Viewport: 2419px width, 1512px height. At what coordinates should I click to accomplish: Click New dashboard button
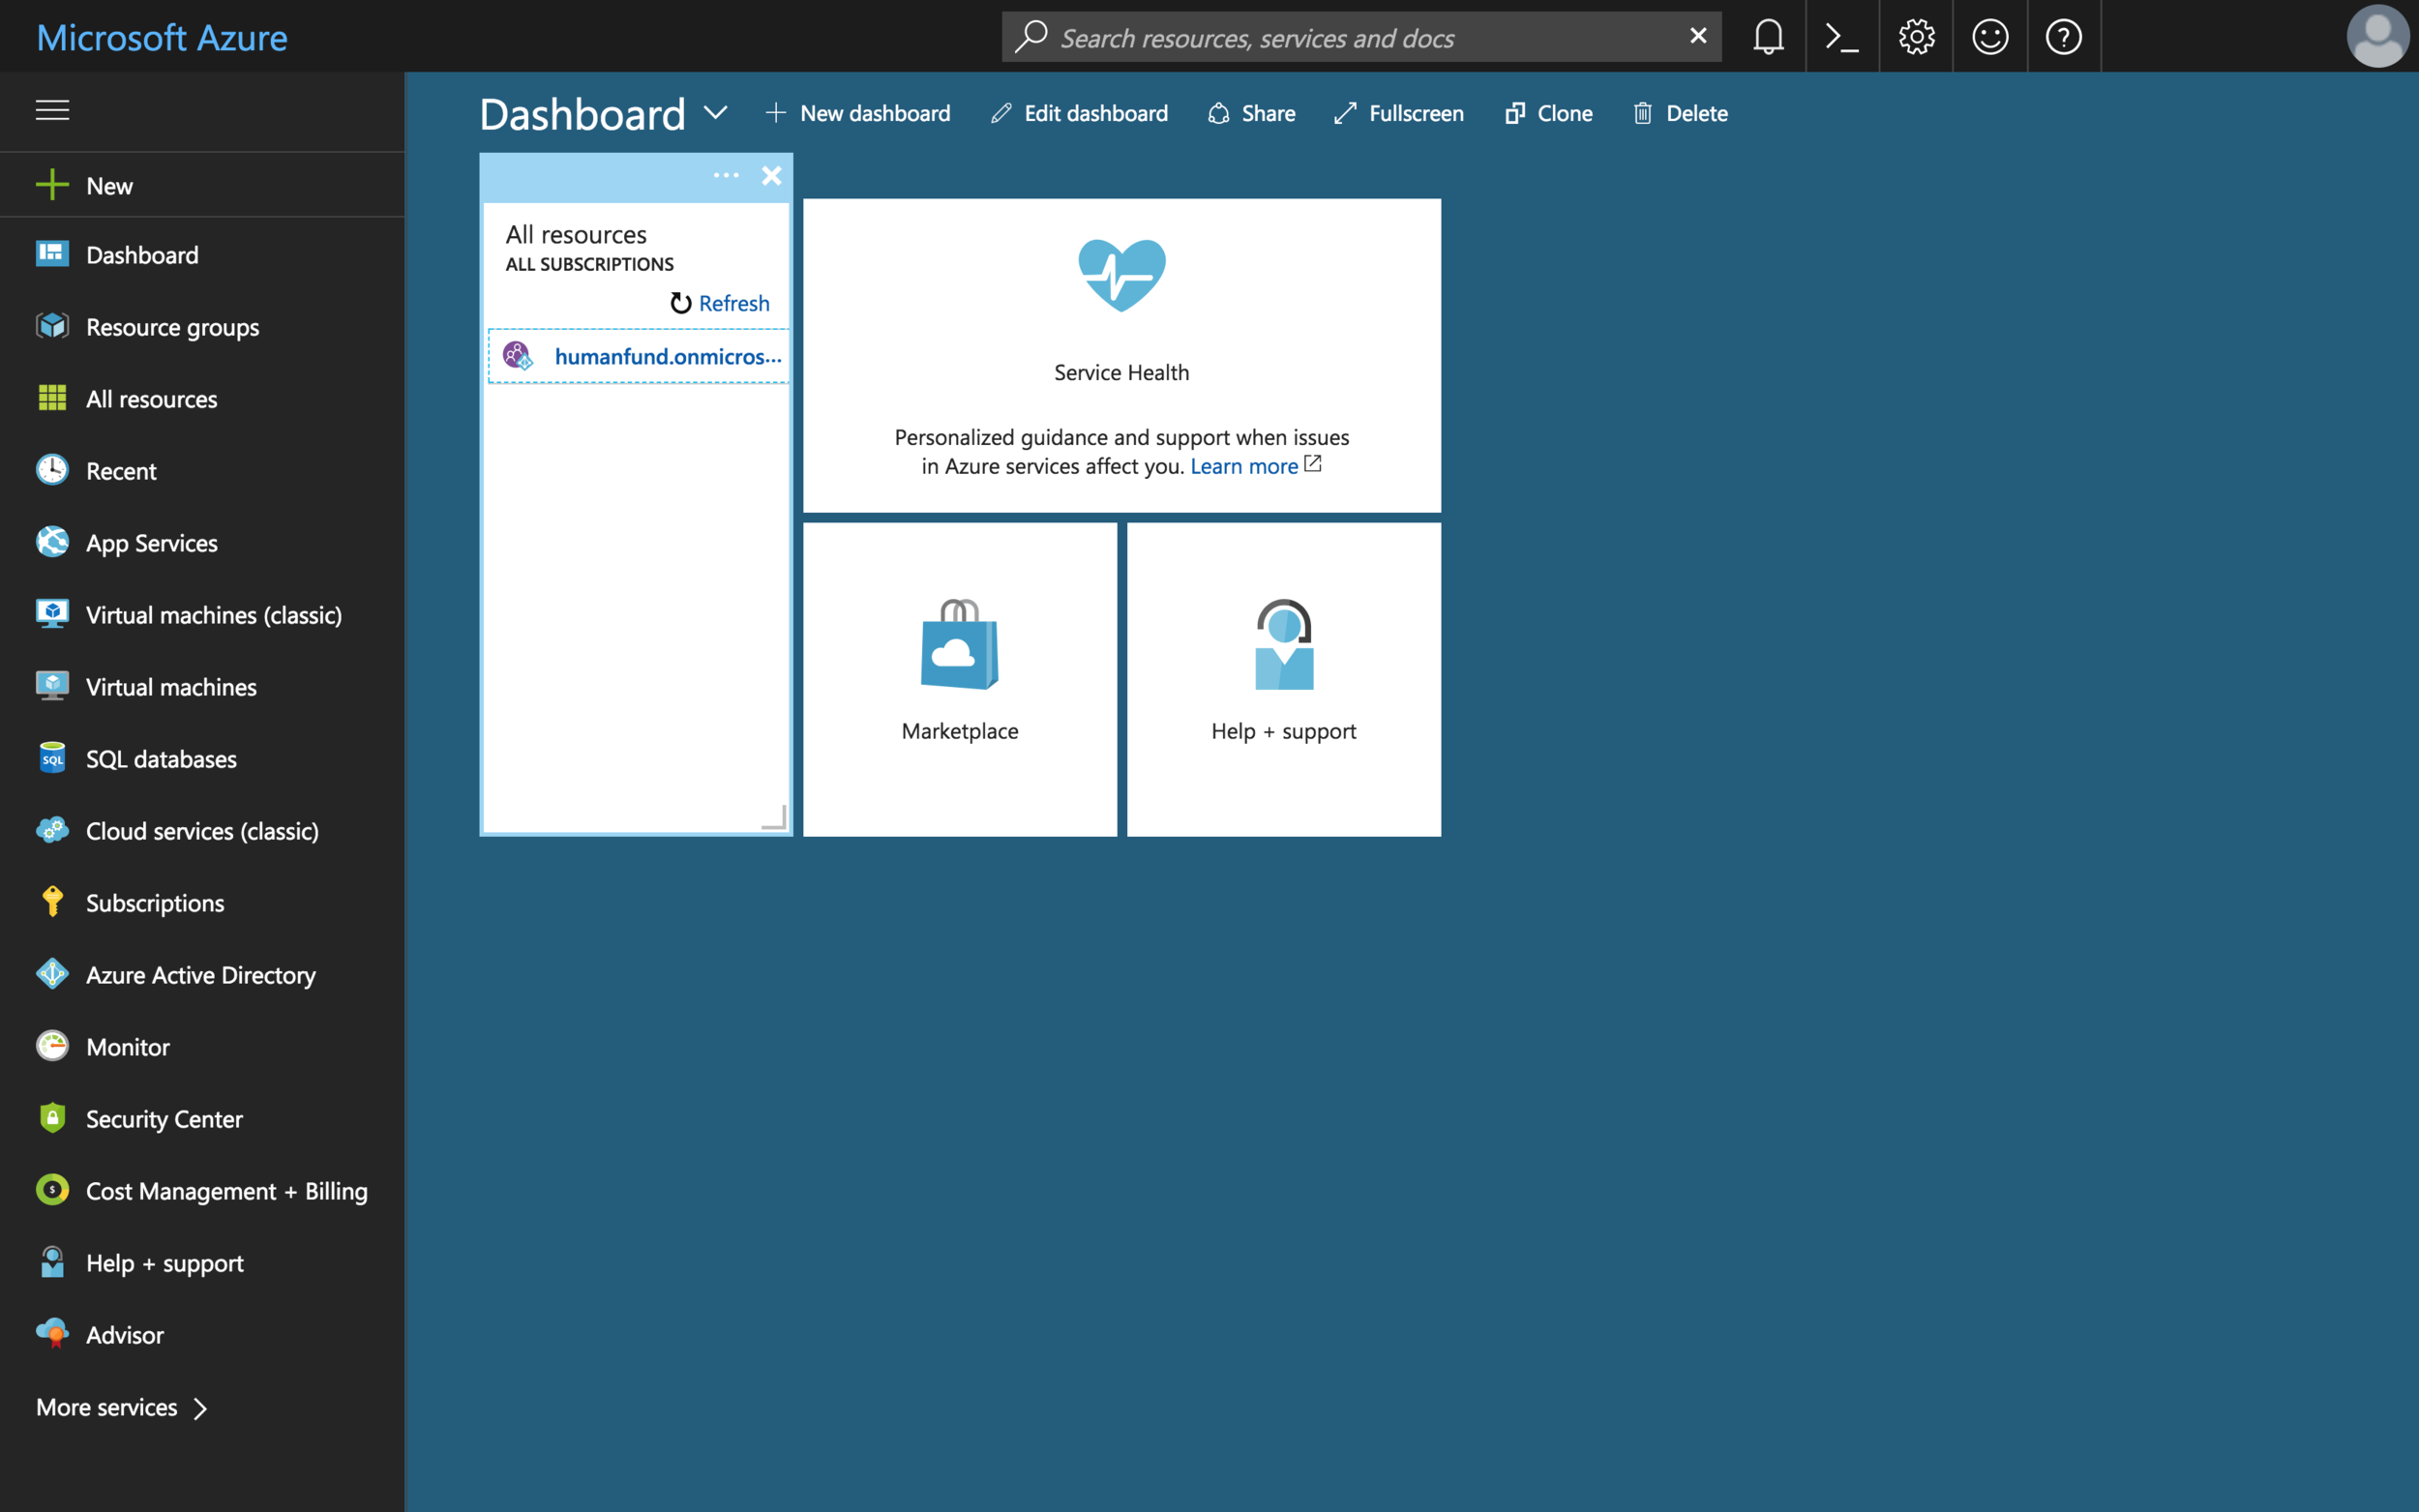tap(858, 113)
